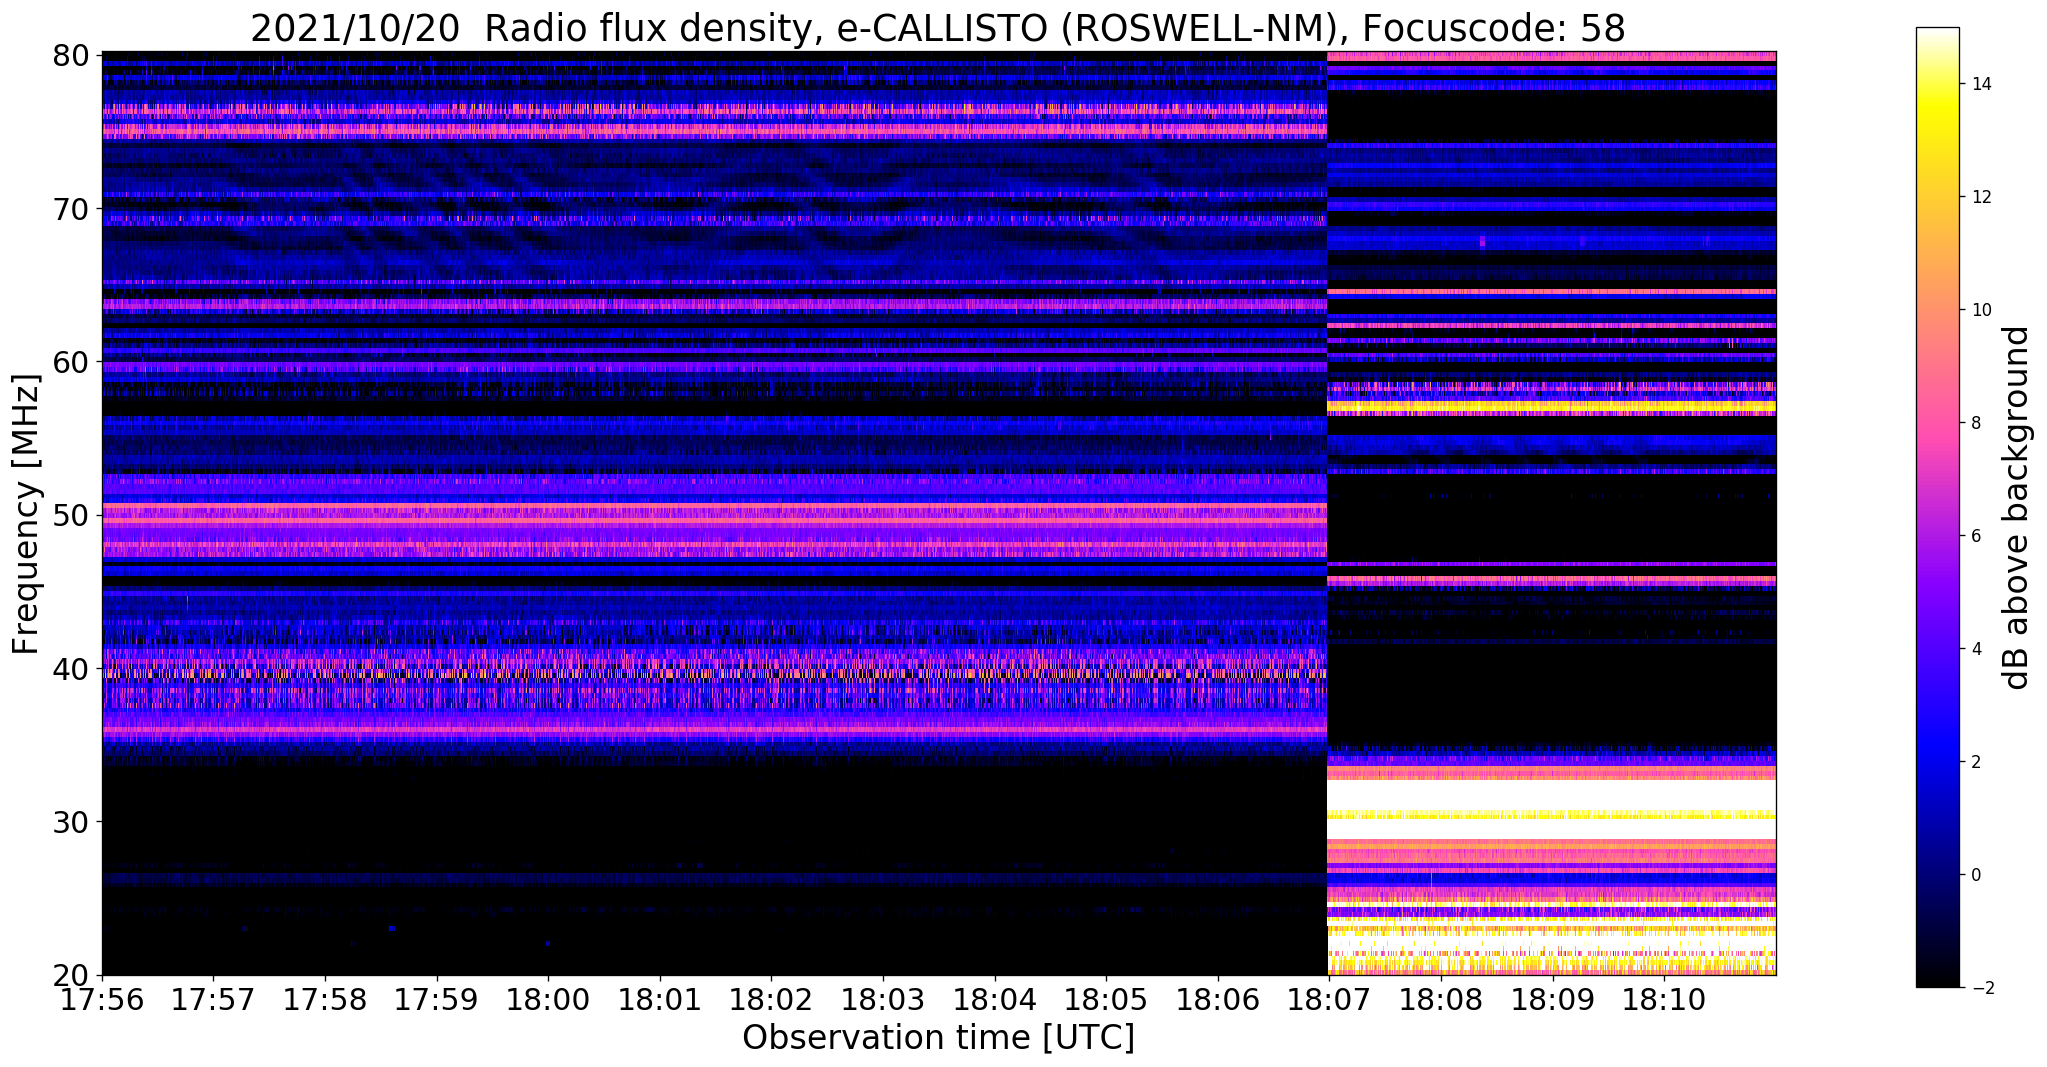Image resolution: width=2047 pixels, height=1067 pixels.
Task: Click the 18:06 time tick label
Action: 1218,1000
